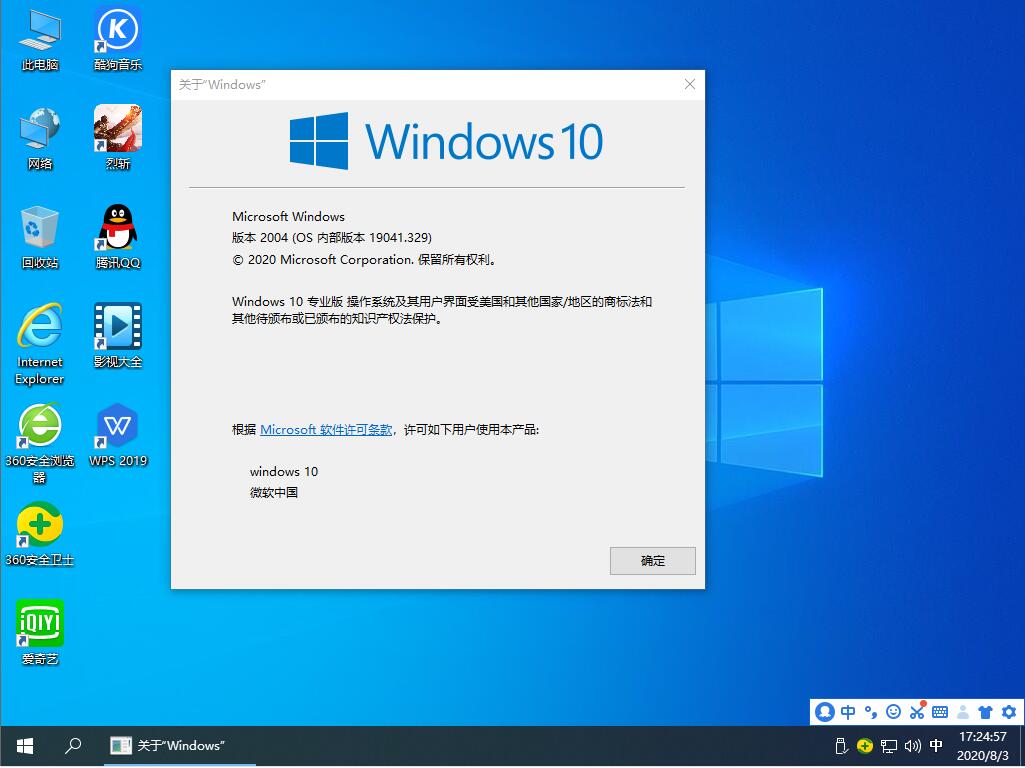Switch to the 关于Windows taskbar task
This screenshot has width=1025, height=768.
(x=178, y=745)
